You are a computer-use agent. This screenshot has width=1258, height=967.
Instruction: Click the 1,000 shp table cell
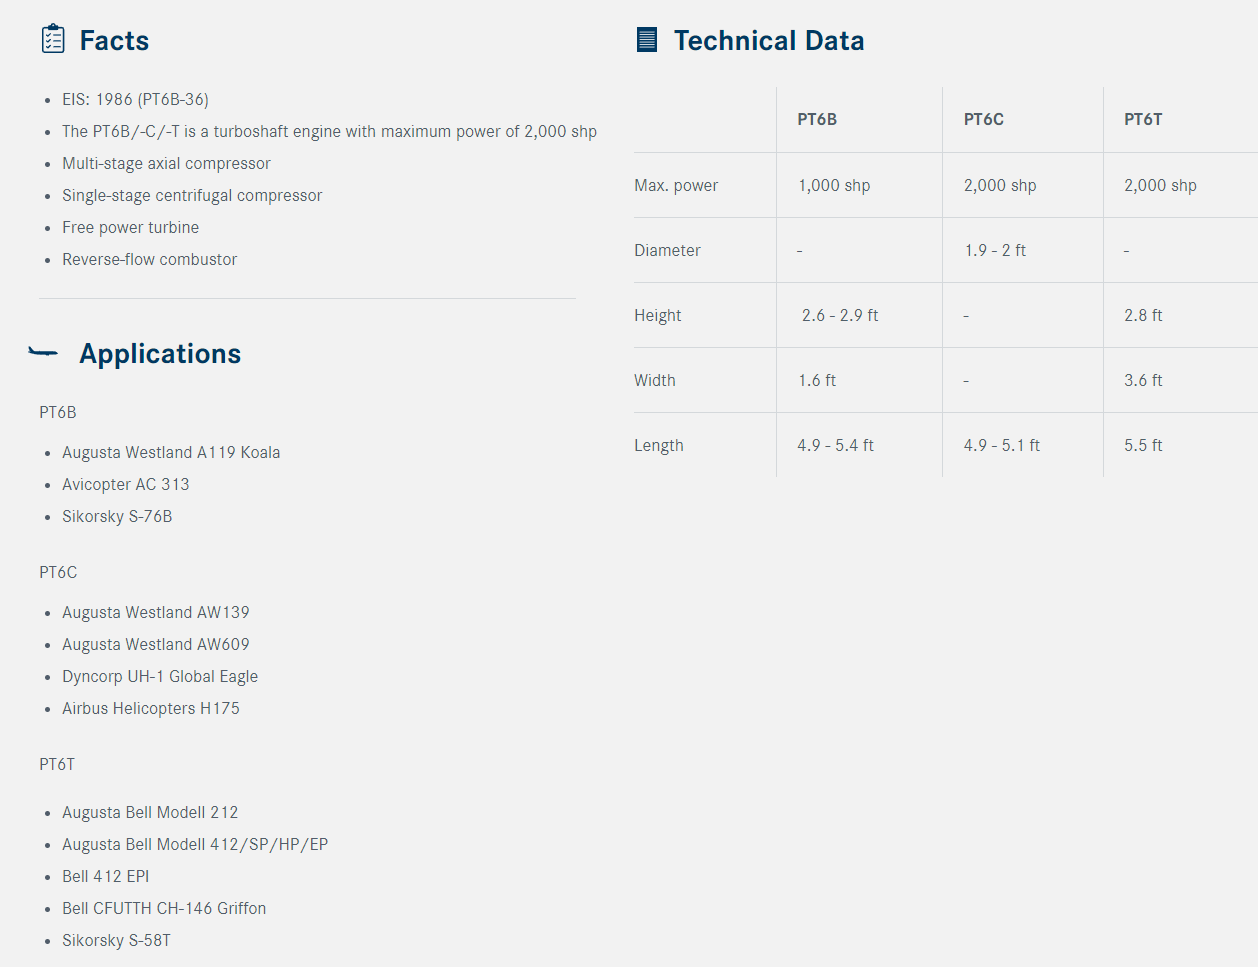point(834,185)
